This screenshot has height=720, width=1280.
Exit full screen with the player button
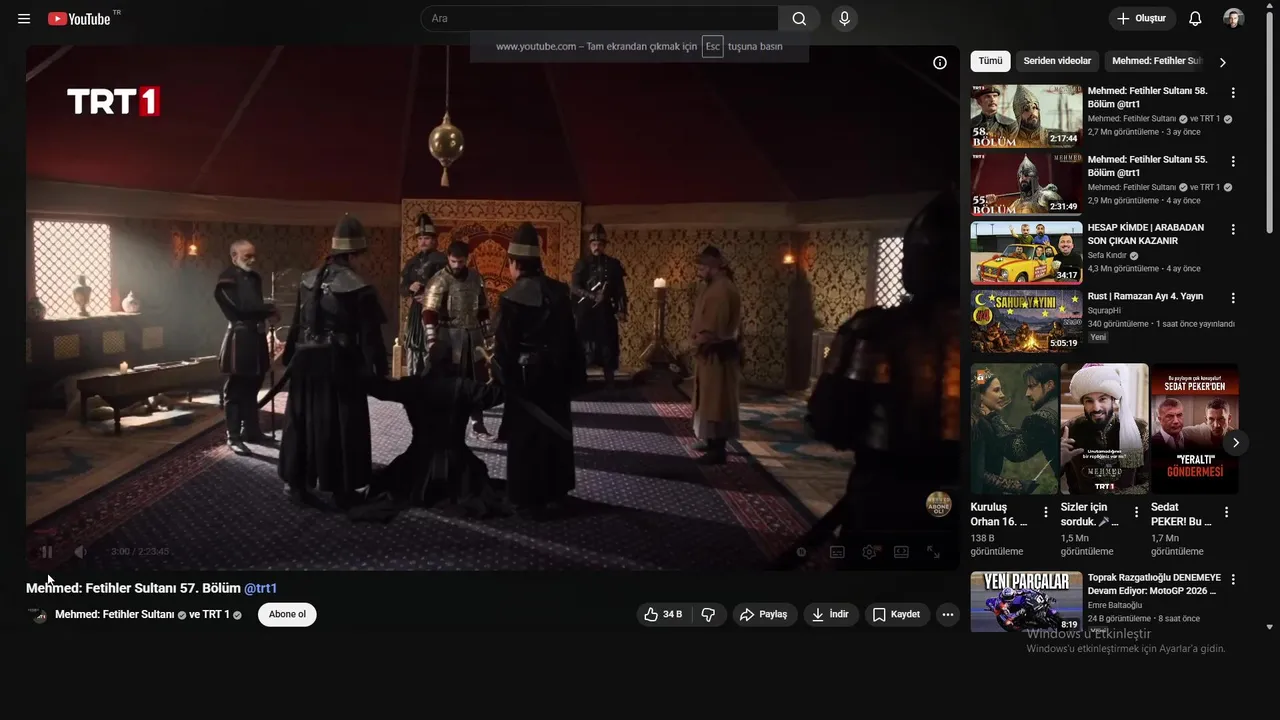click(x=933, y=552)
